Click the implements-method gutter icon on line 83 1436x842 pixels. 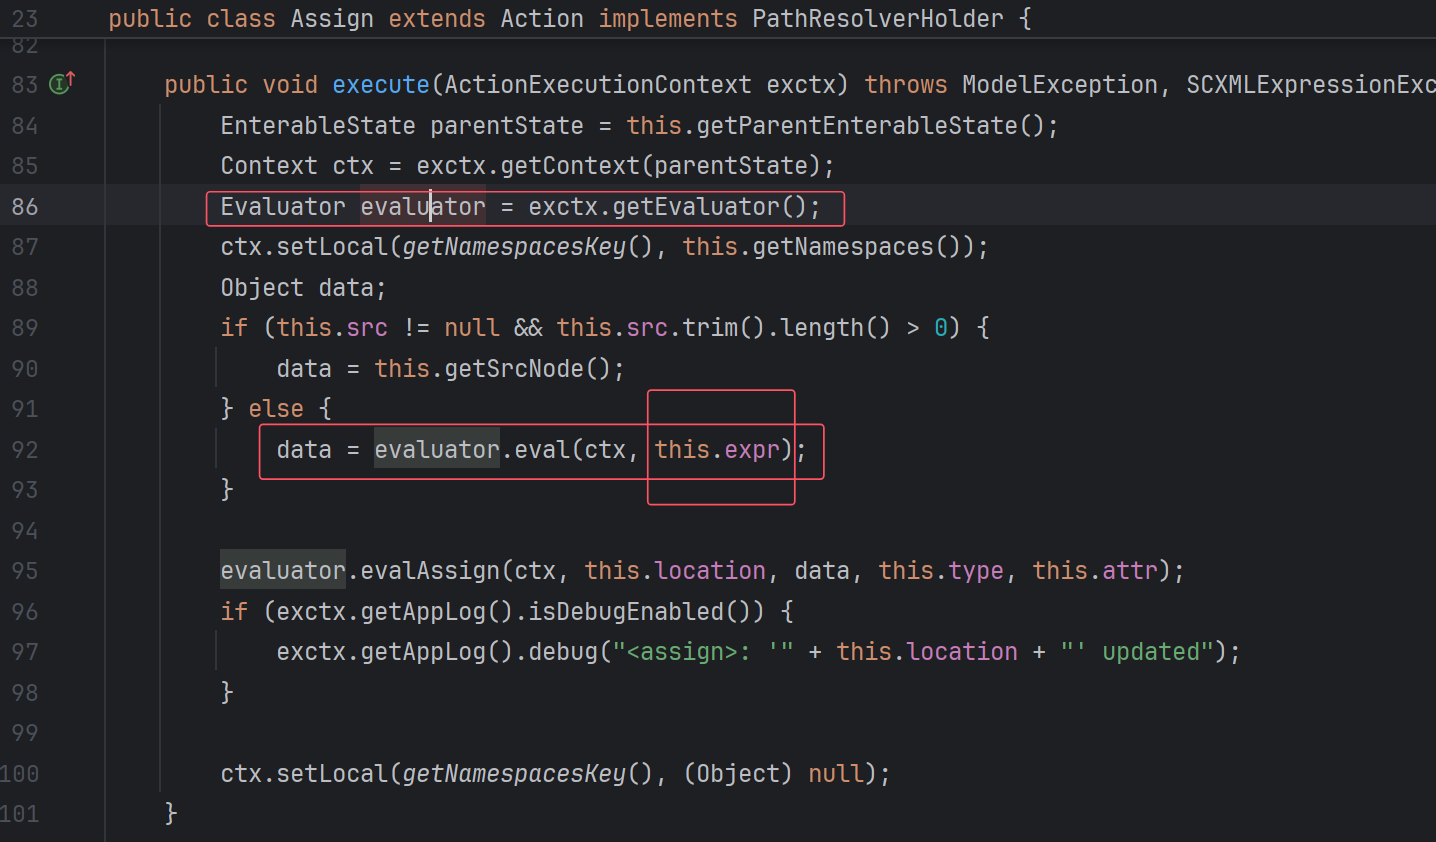click(62, 84)
